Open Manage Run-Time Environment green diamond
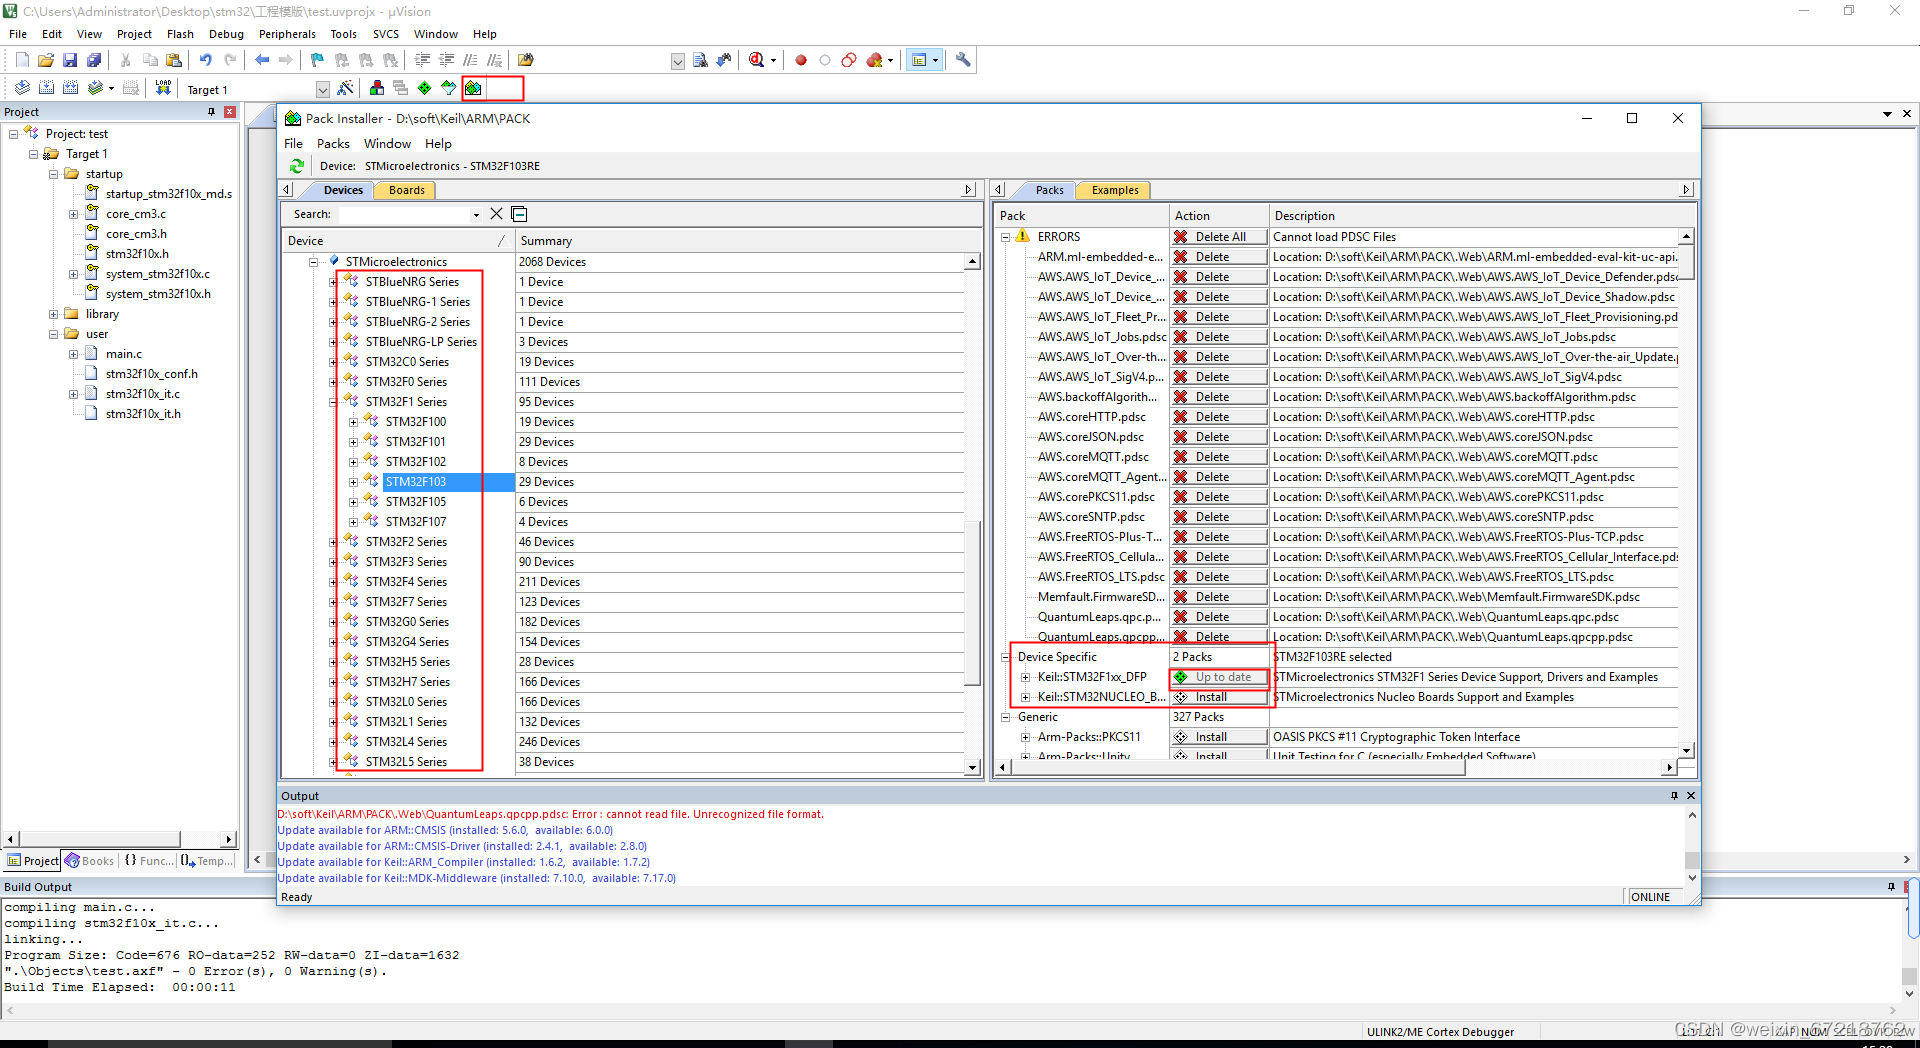1920x1048 pixels. point(425,88)
